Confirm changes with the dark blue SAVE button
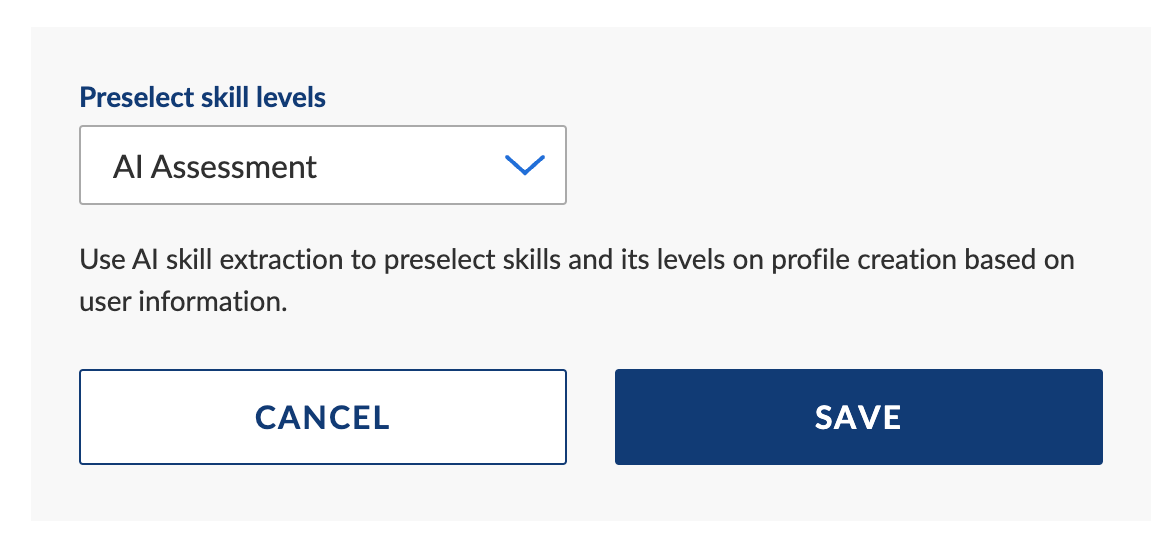Viewport: 1170px width, 540px height. click(858, 417)
